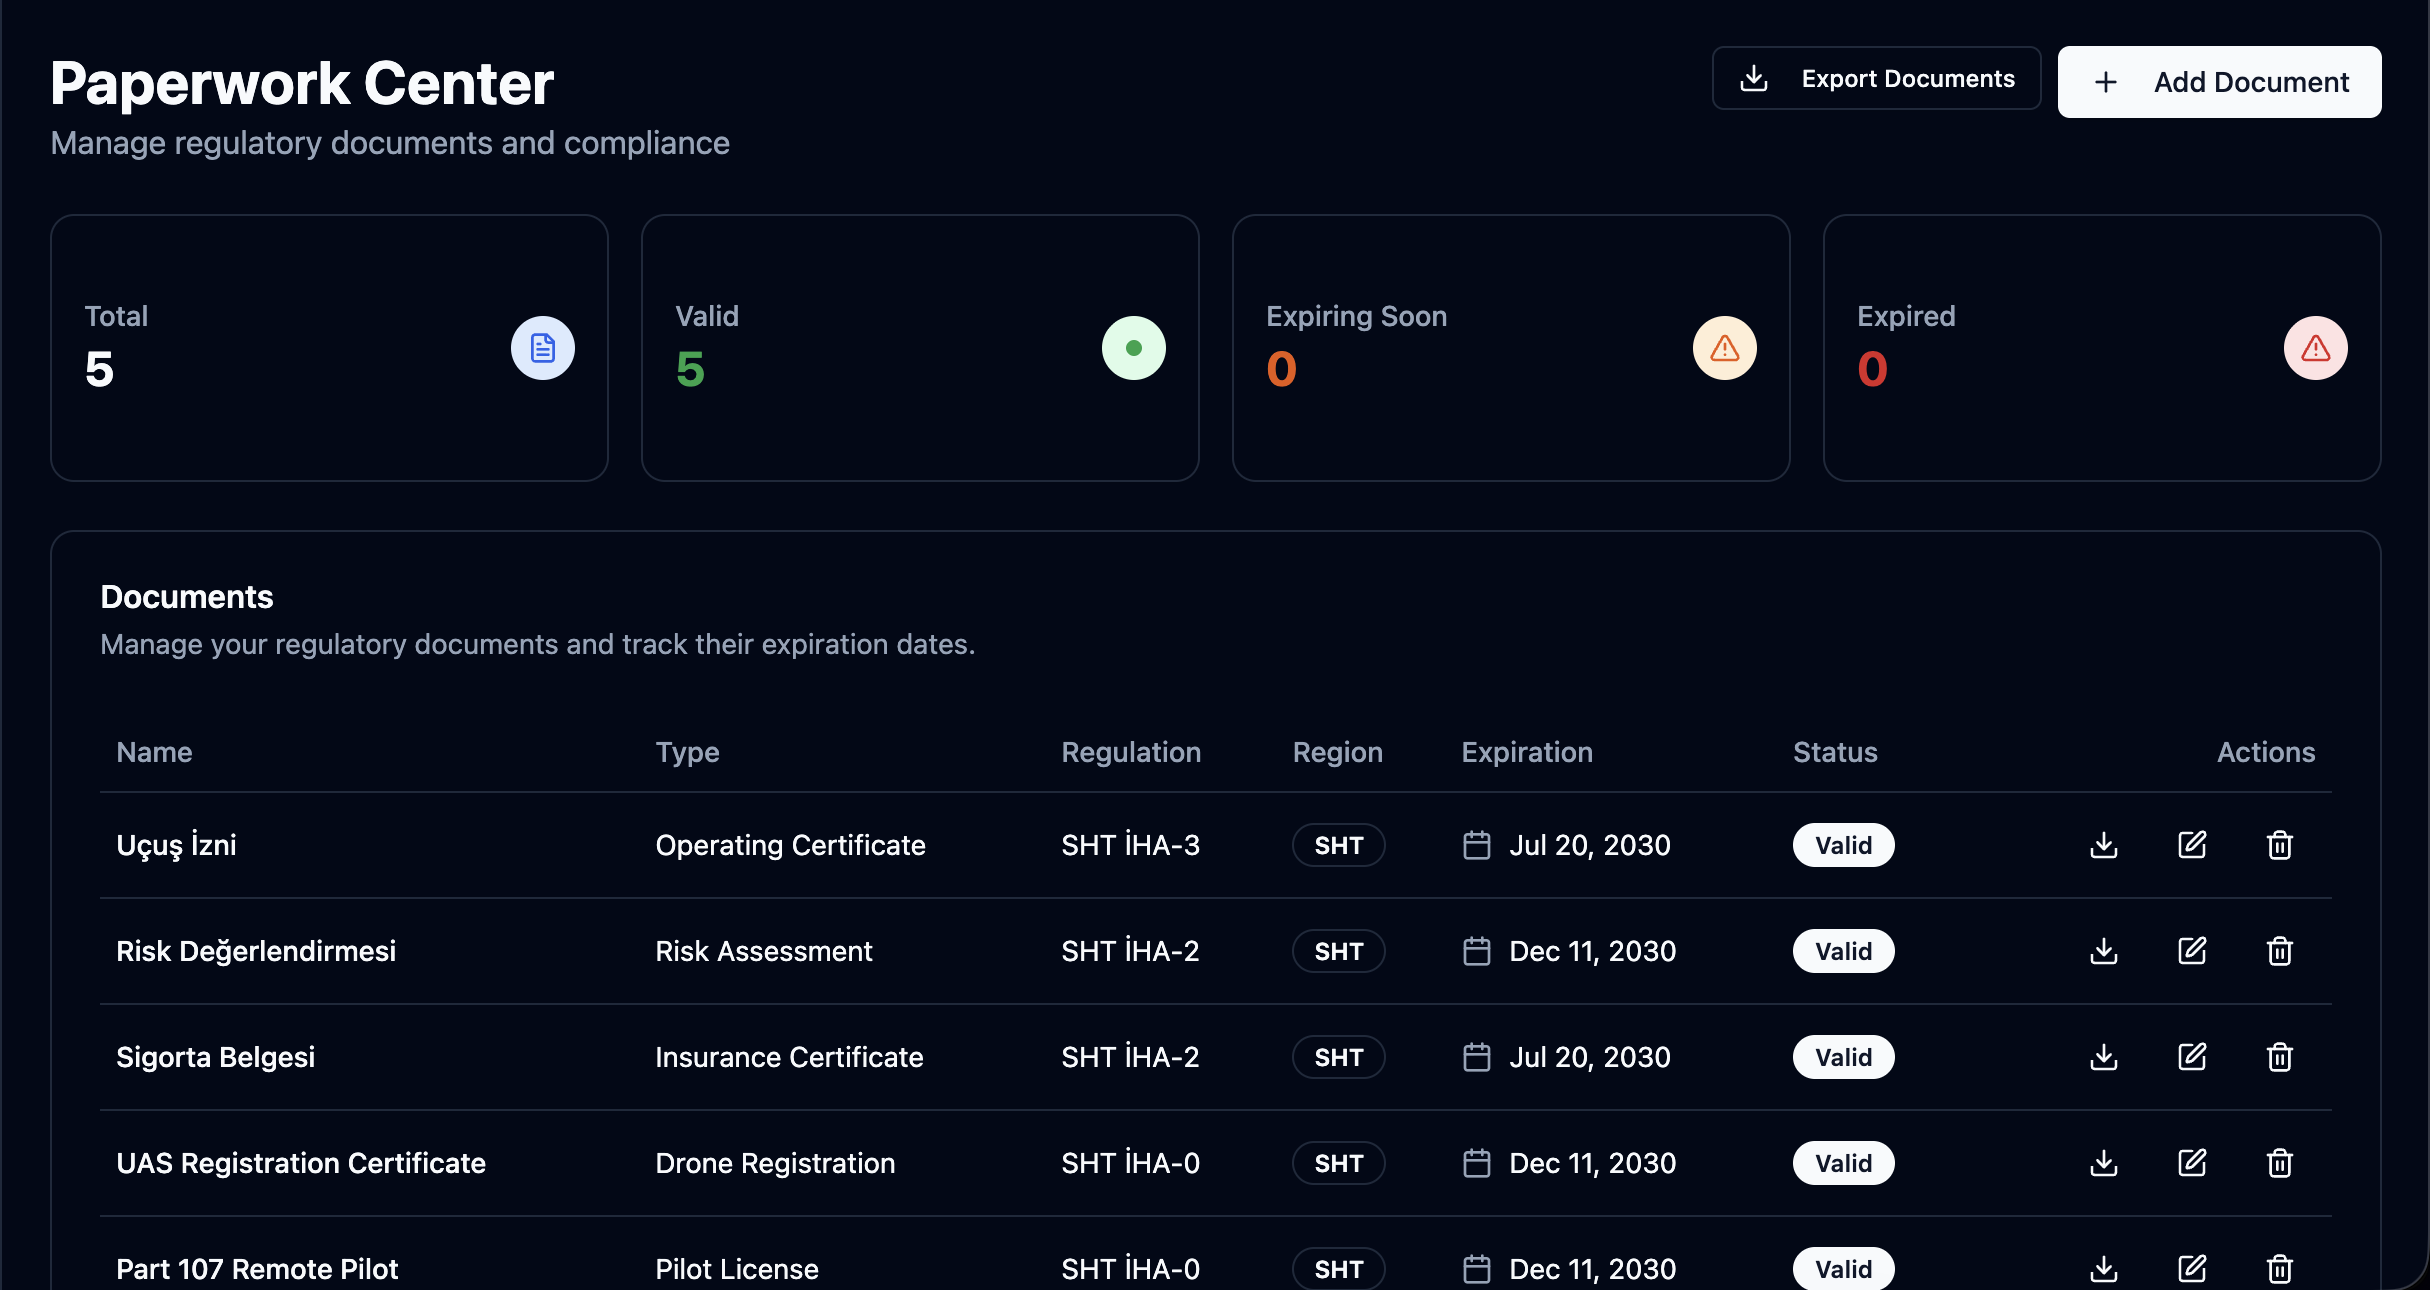This screenshot has width=2430, height=1290.
Task: Select the Risk Değerlendirmesi name cell
Action: point(256,951)
